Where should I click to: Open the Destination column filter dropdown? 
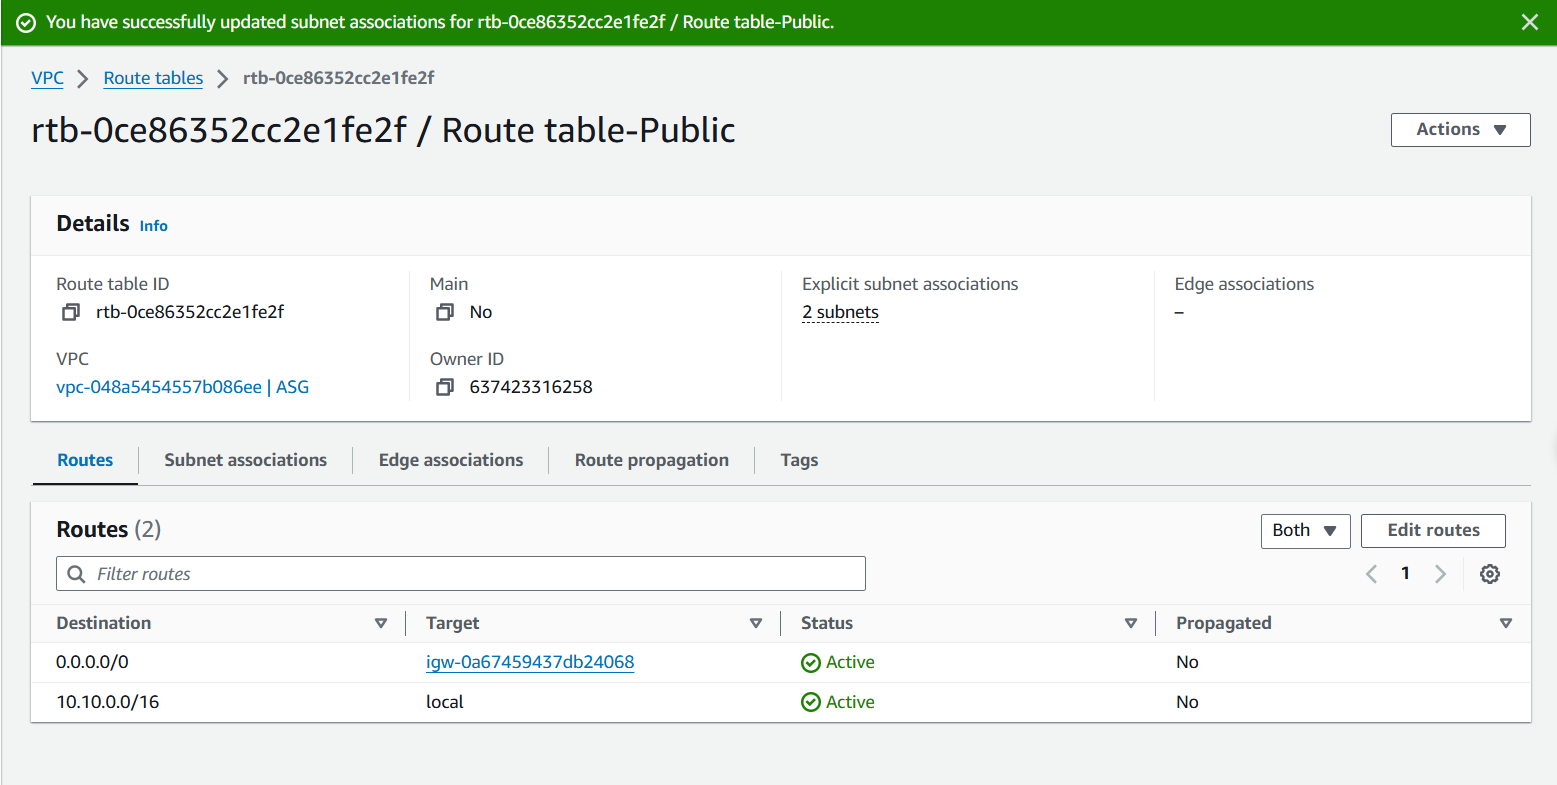tap(381, 622)
